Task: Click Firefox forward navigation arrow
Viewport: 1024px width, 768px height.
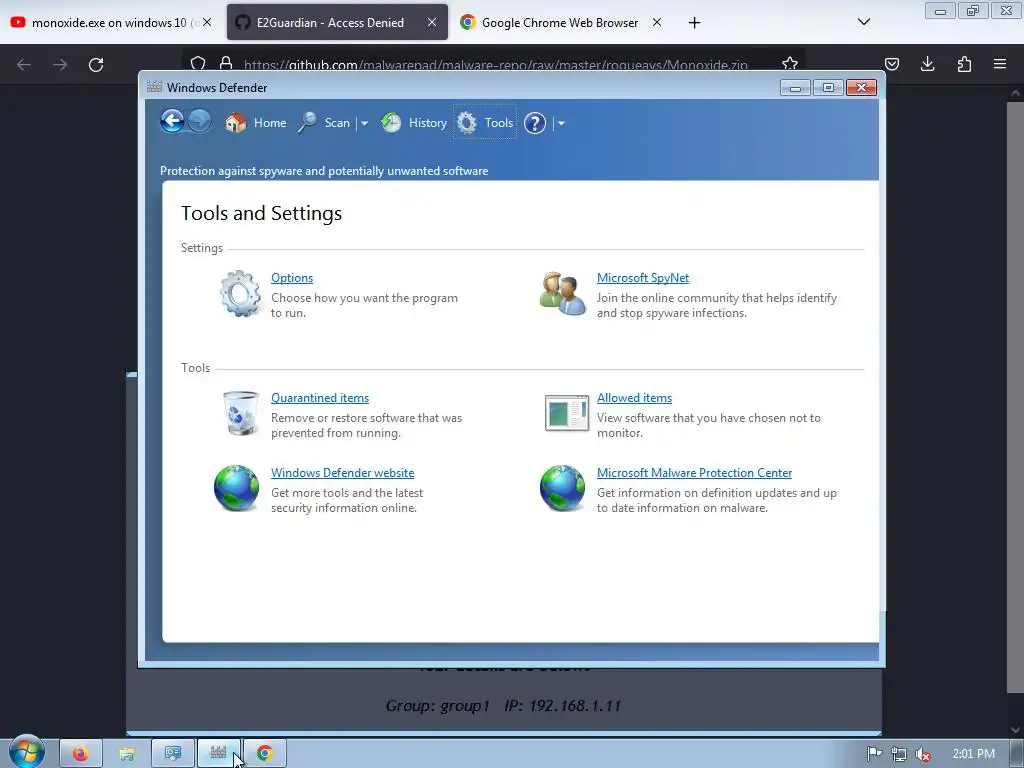Action: (60, 65)
